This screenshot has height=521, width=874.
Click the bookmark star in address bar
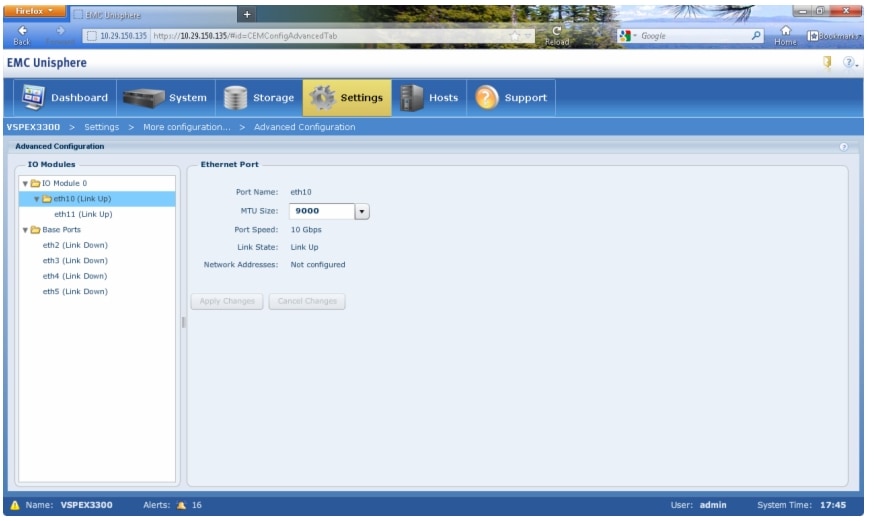pos(516,36)
